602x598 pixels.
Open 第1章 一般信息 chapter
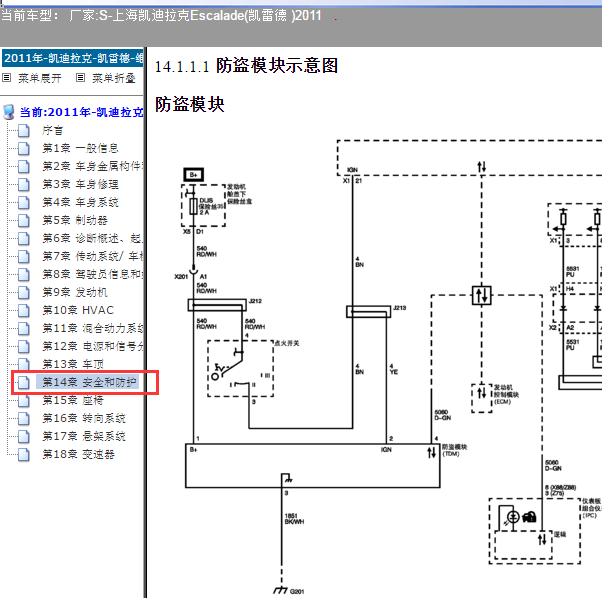pyautogui.click(x=80, y=149)
